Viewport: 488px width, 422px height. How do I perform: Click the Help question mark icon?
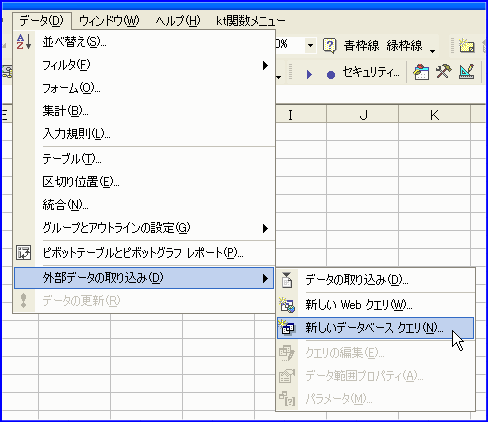pos(329,46)
